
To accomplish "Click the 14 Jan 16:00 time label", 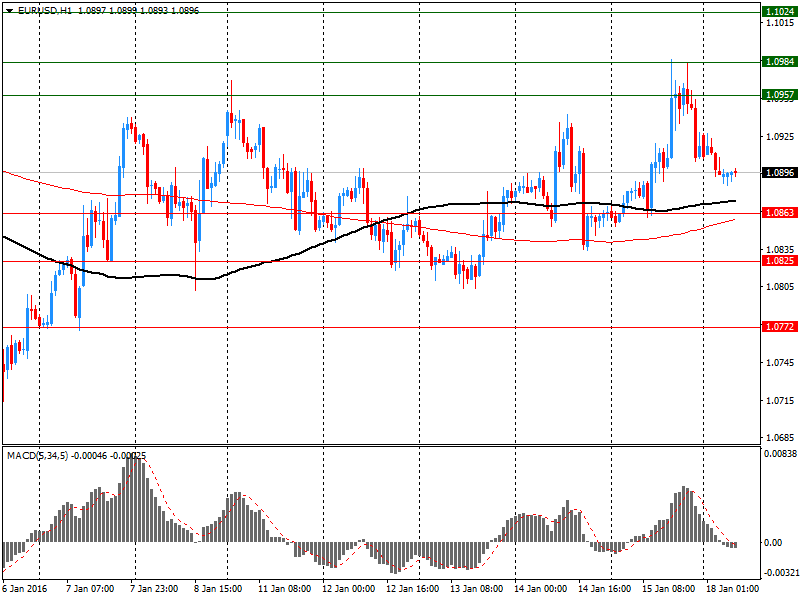I will pos(604,589).
